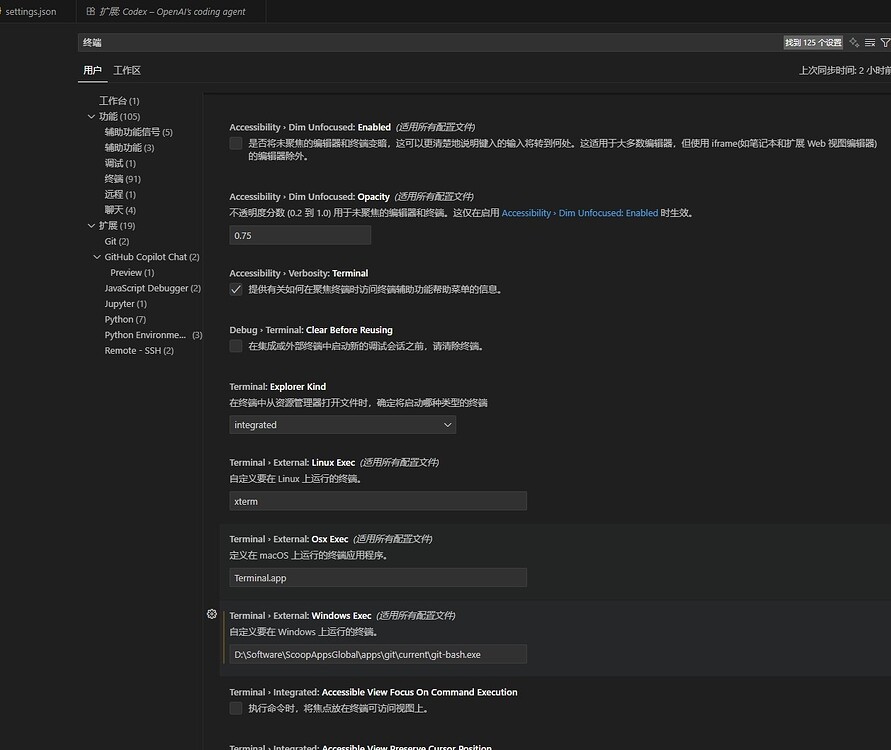
Task: Enable Clear Before Reusing checkbox
Action: point(236,346)
